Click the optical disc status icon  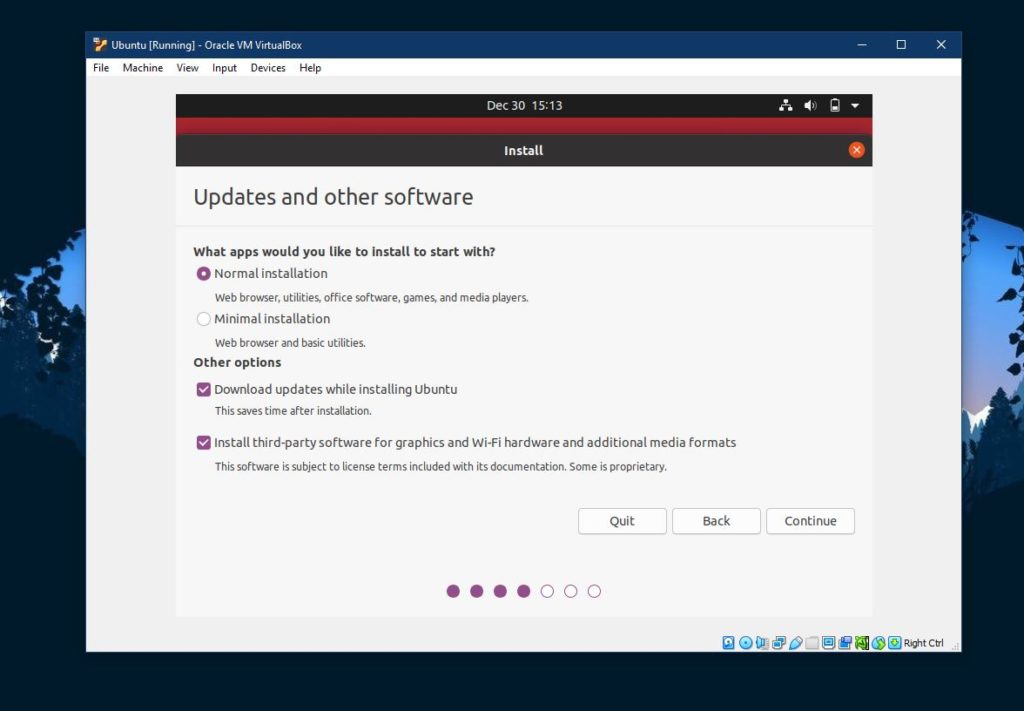click(746, 643)
